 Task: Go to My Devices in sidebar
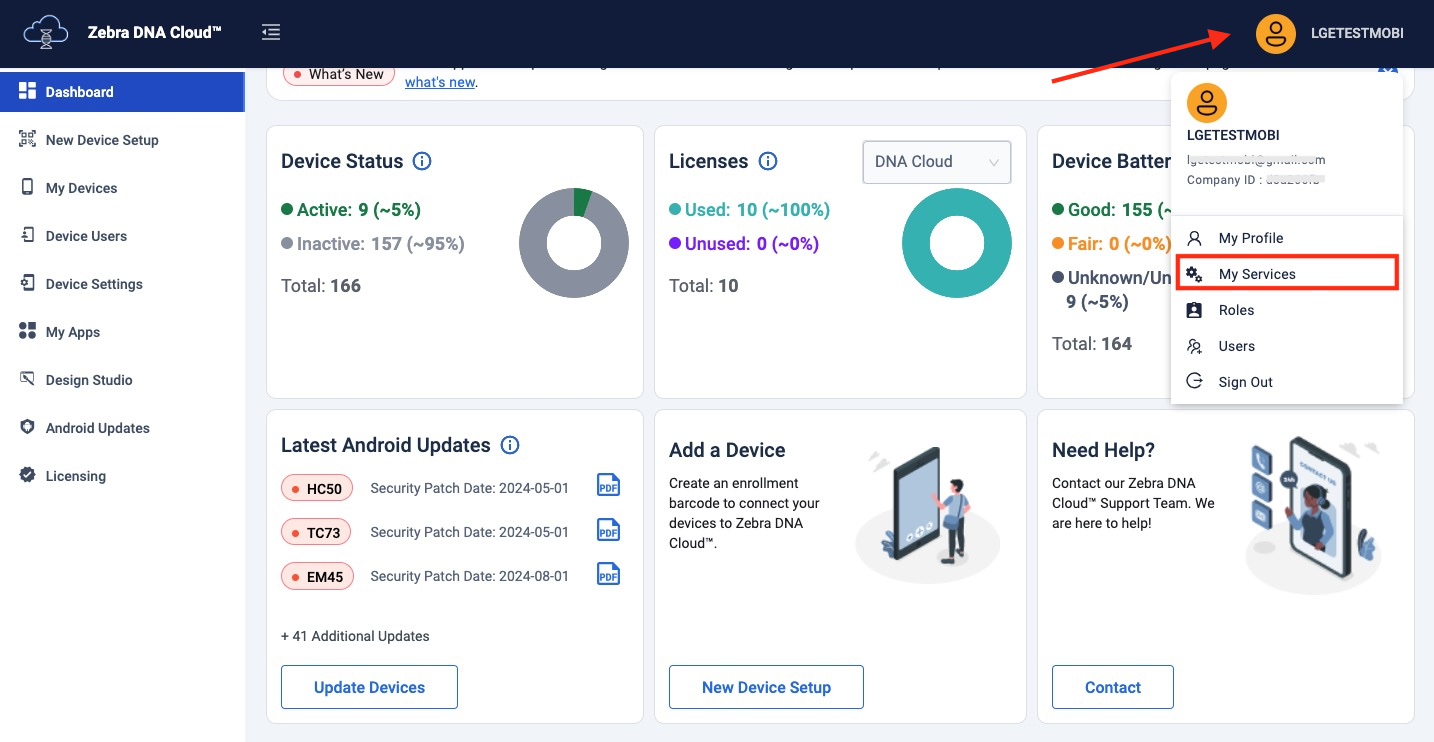(81, 188)
